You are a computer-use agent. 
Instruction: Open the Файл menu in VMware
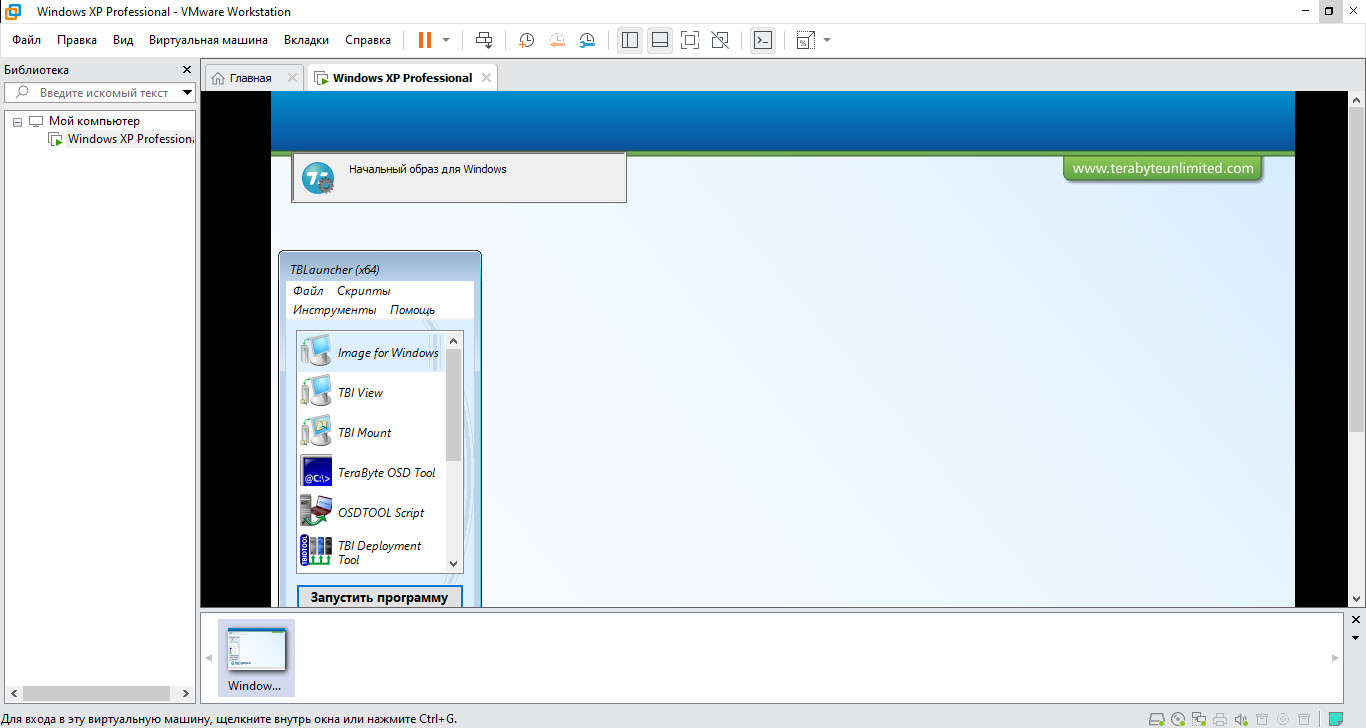[x=27, y=40]
